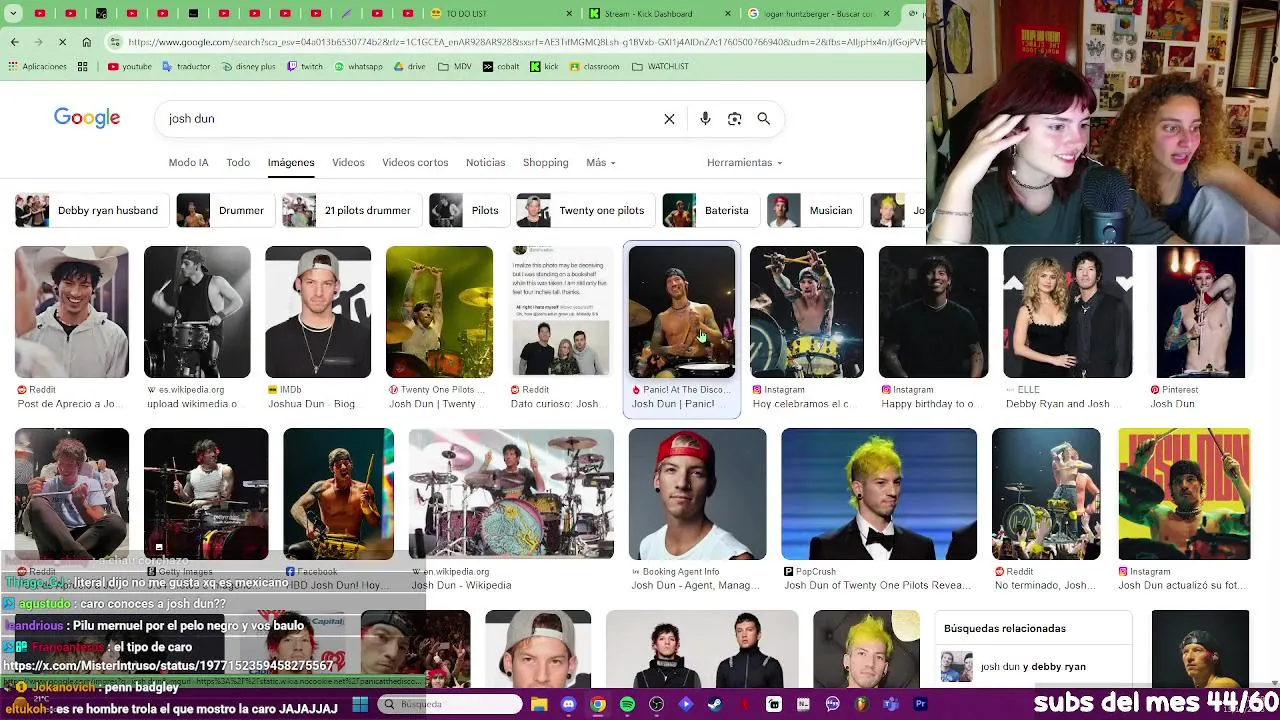1280x720 pixels.
Task: Switch to the Noticias tab
Action: tap(485, 163)
